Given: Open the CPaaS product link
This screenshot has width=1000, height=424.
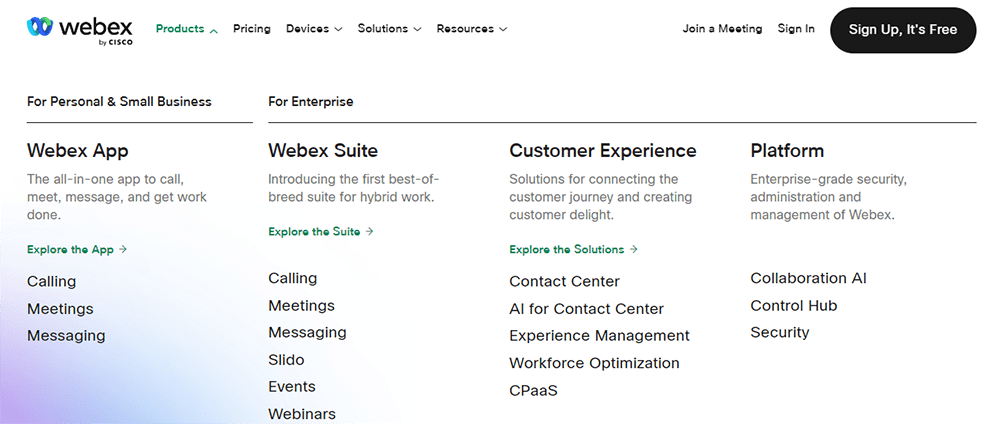Looking at the screenshot, I should 533,390.
